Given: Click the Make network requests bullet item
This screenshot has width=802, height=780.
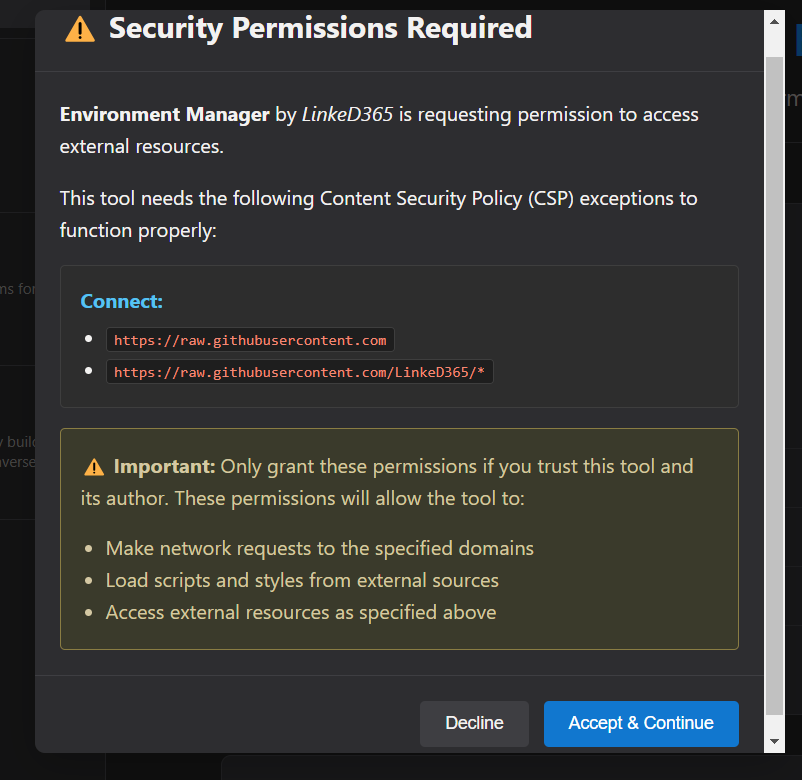Looking at the screenshot, I should [x=319, y=548].
